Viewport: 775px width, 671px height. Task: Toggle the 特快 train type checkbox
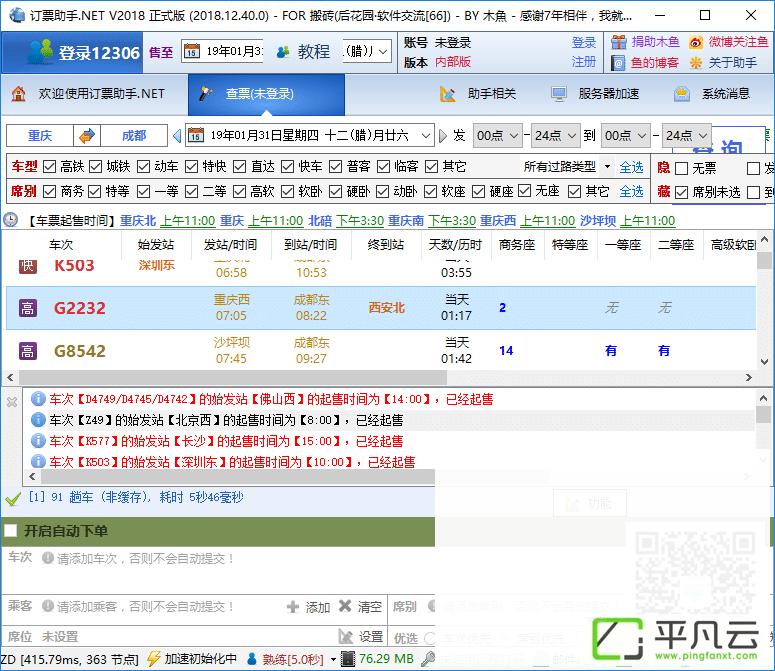coord(192,167)
